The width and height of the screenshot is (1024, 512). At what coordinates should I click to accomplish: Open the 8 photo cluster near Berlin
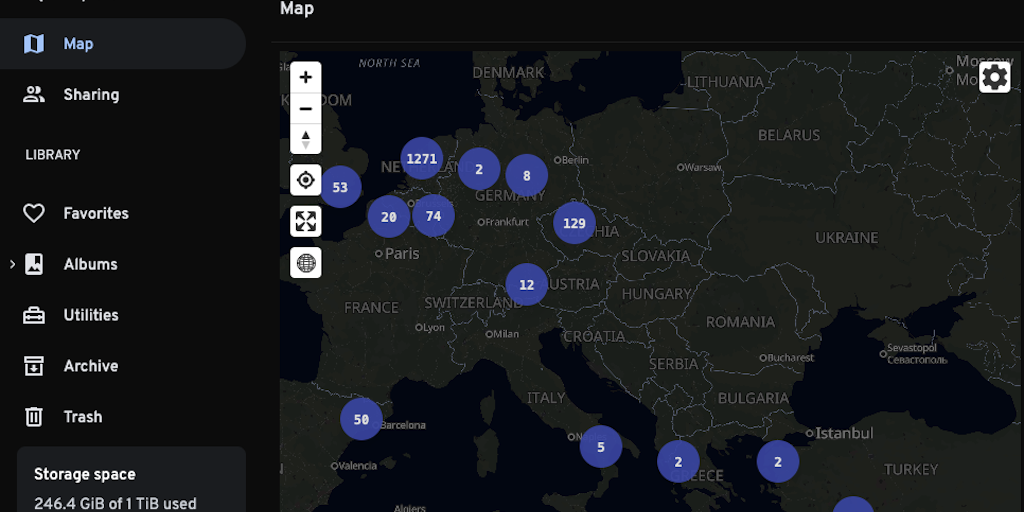coord(526,176)
